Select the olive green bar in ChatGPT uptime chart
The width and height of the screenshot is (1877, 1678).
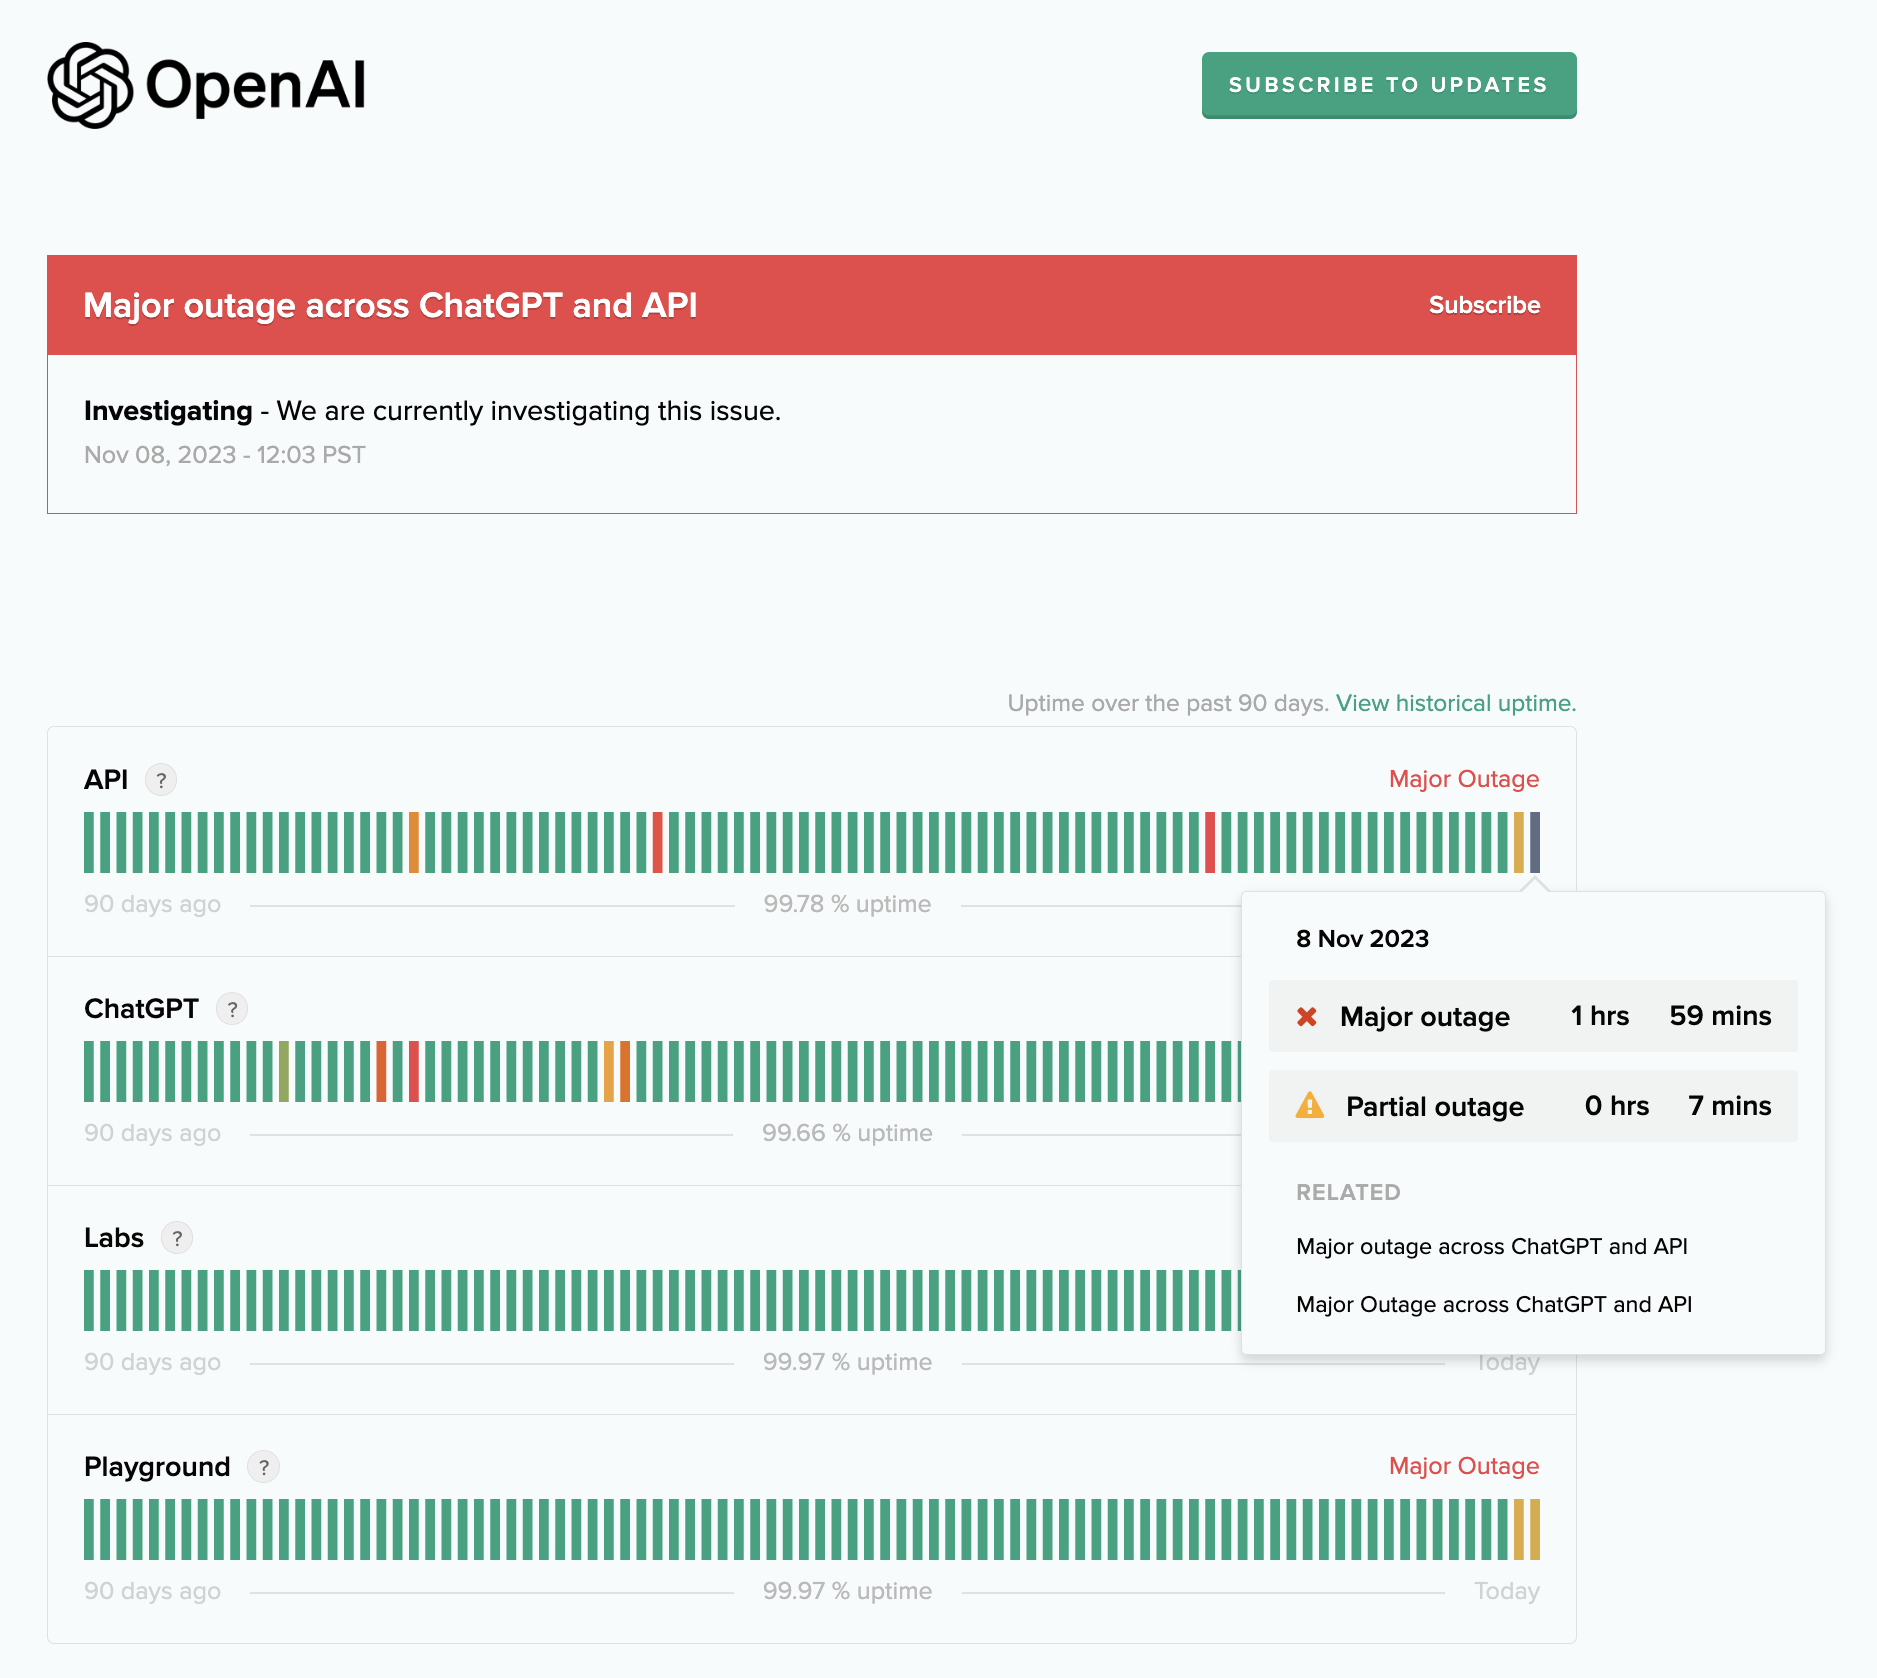pos(284,1072)
